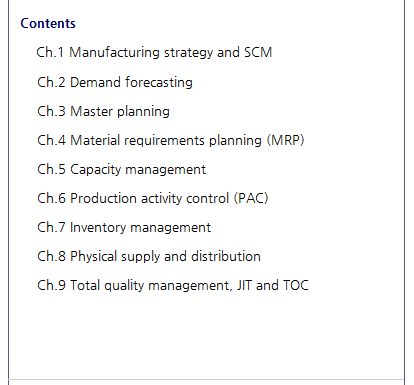Open Ch.6 Production activity control (PAC)
The width and height of the screenshot is (414, 385).
(153, 198)
